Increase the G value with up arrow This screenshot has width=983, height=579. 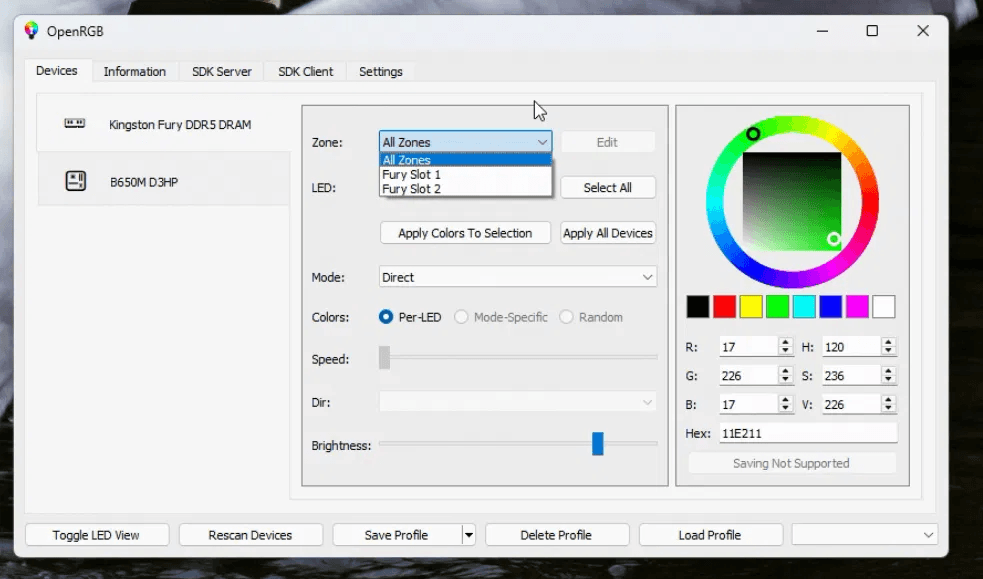click(786, 371)
